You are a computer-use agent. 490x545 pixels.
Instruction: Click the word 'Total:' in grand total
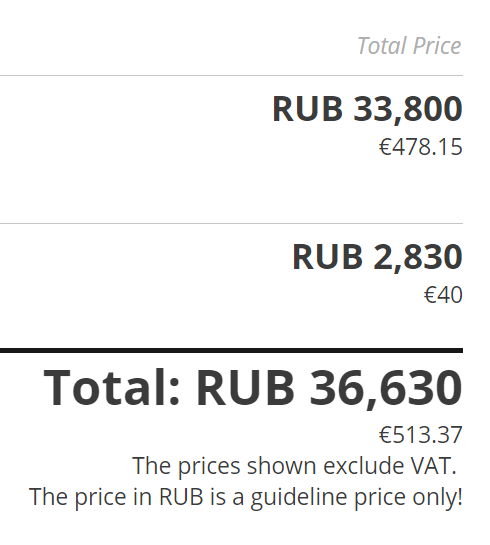coord(112,387)
